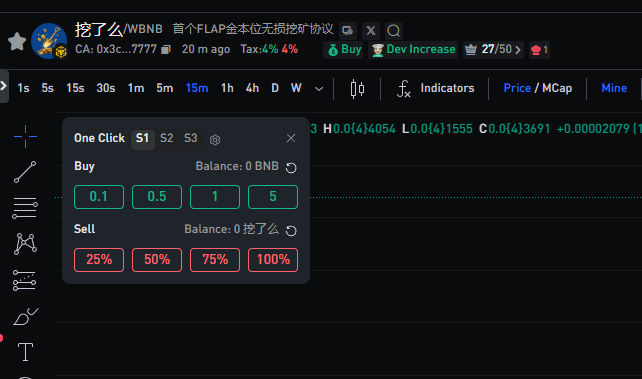Open One Click settings gear
The height and width of the screenshot is (379, 642).
[215, 140]
